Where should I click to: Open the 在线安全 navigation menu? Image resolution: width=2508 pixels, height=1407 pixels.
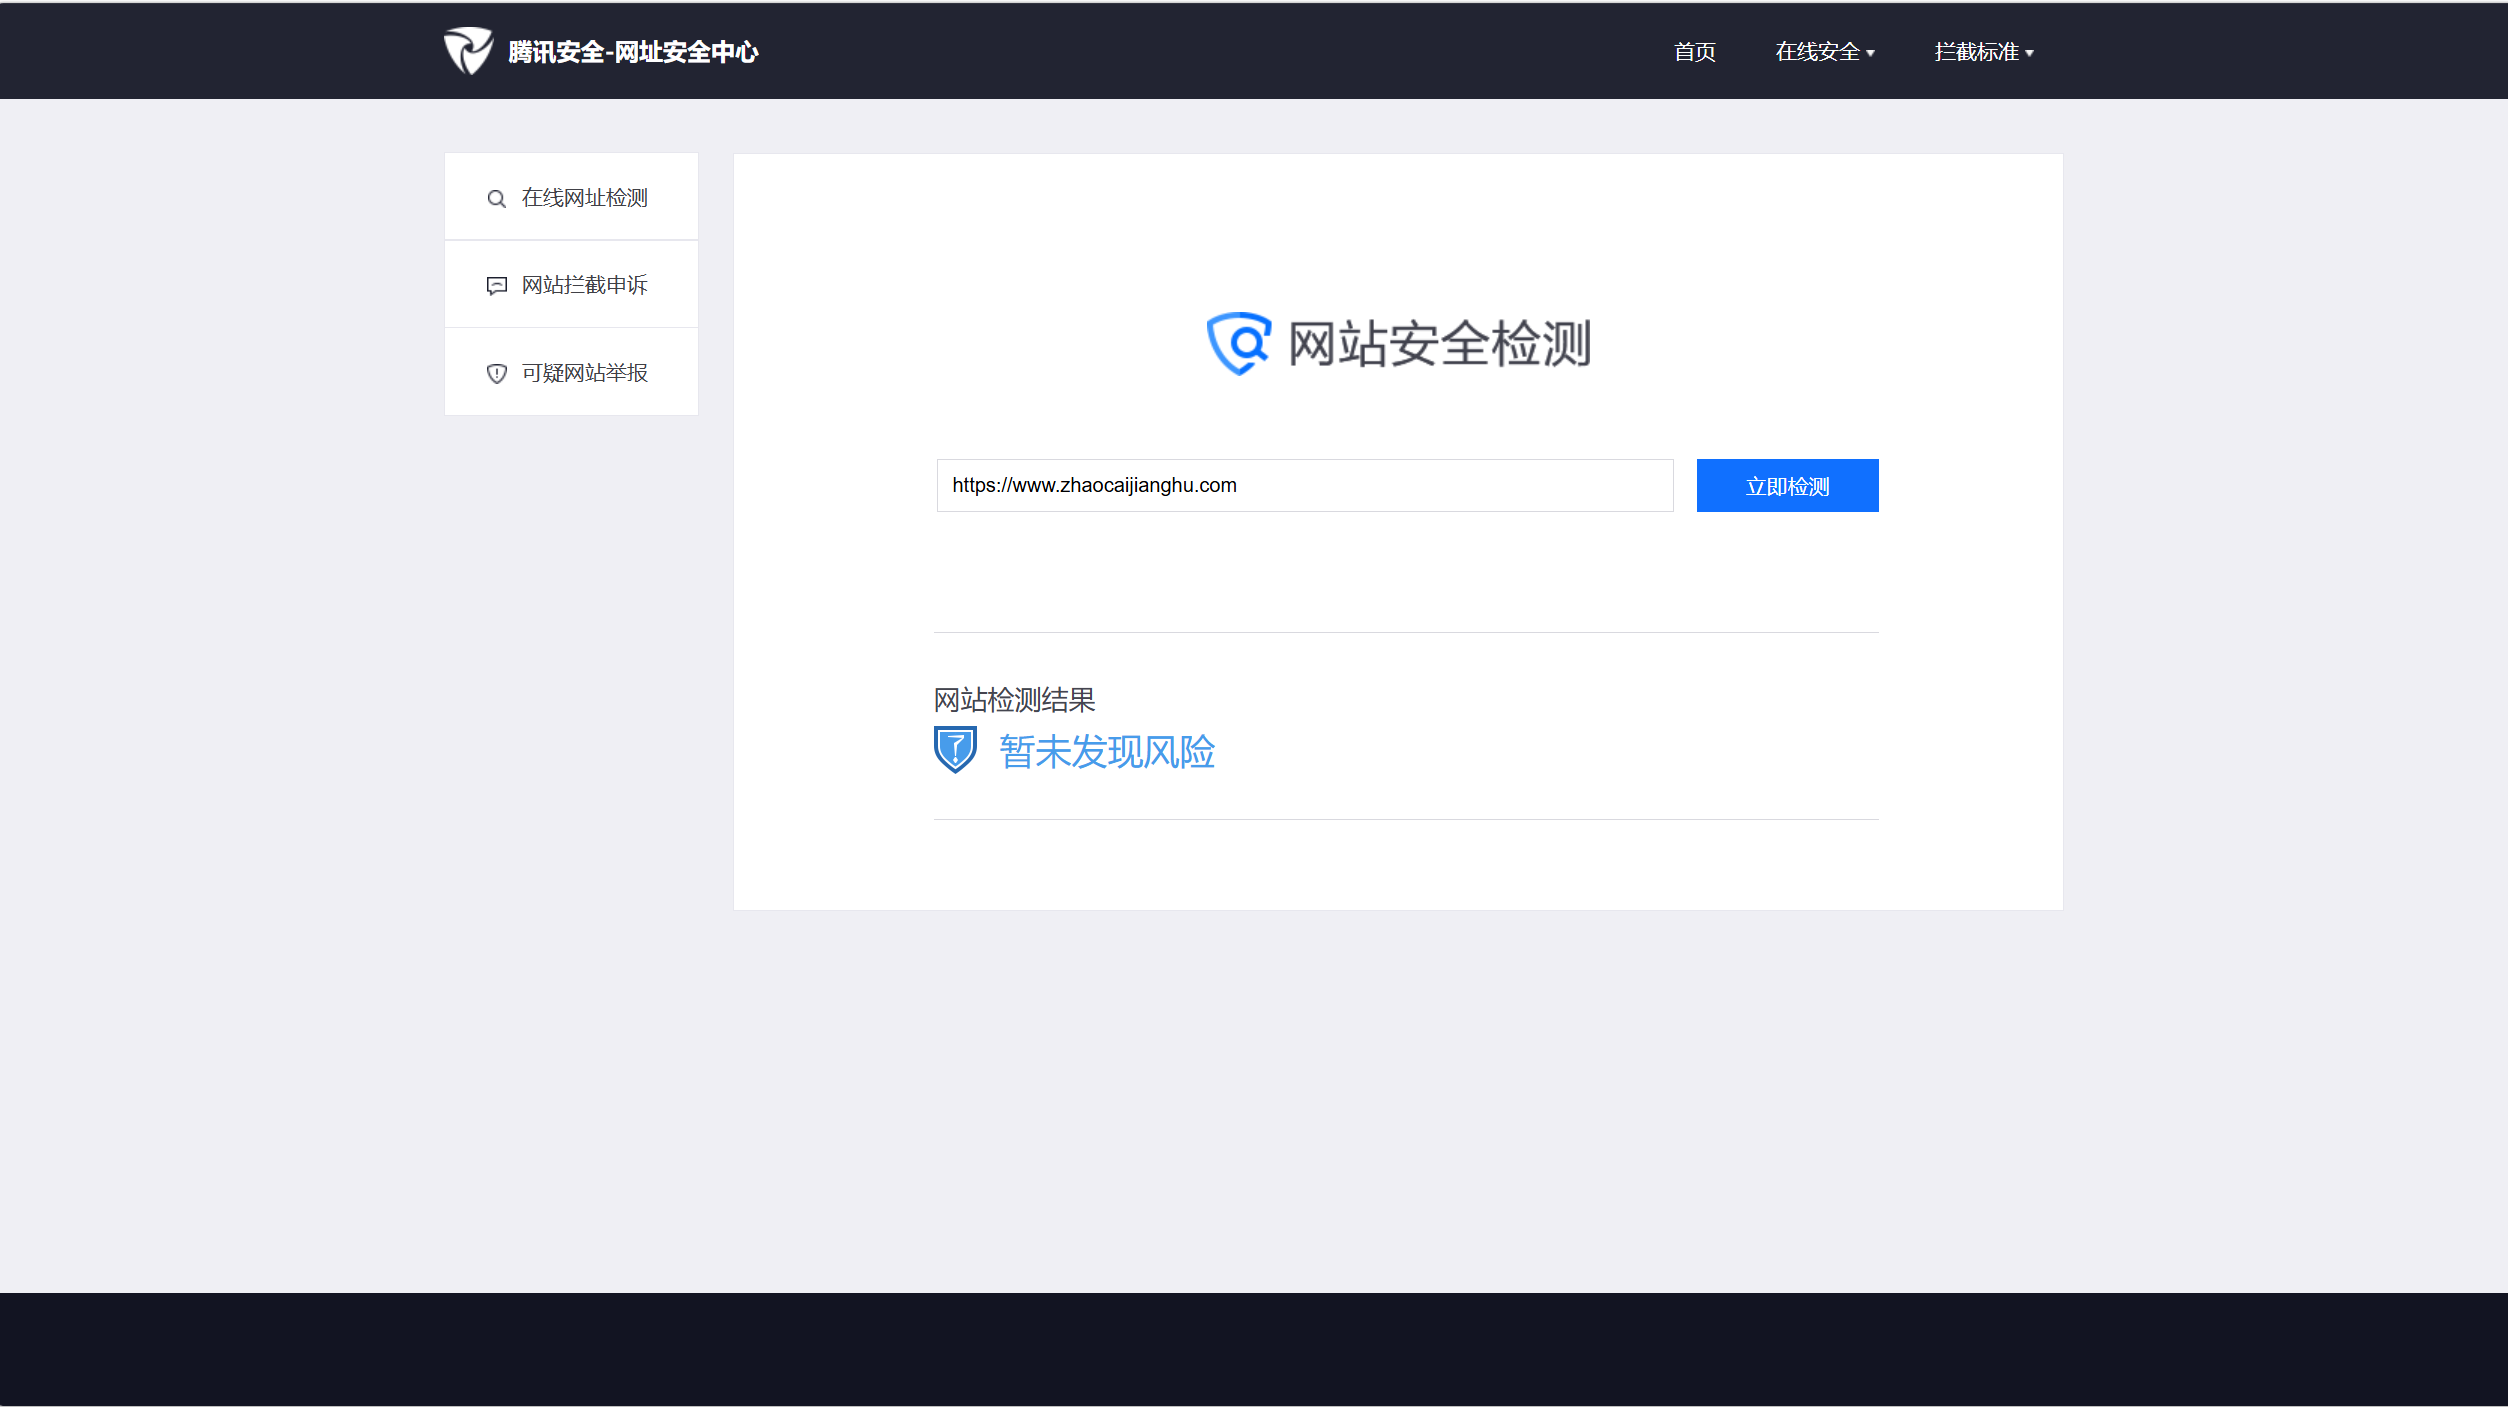click(1817, 52)
